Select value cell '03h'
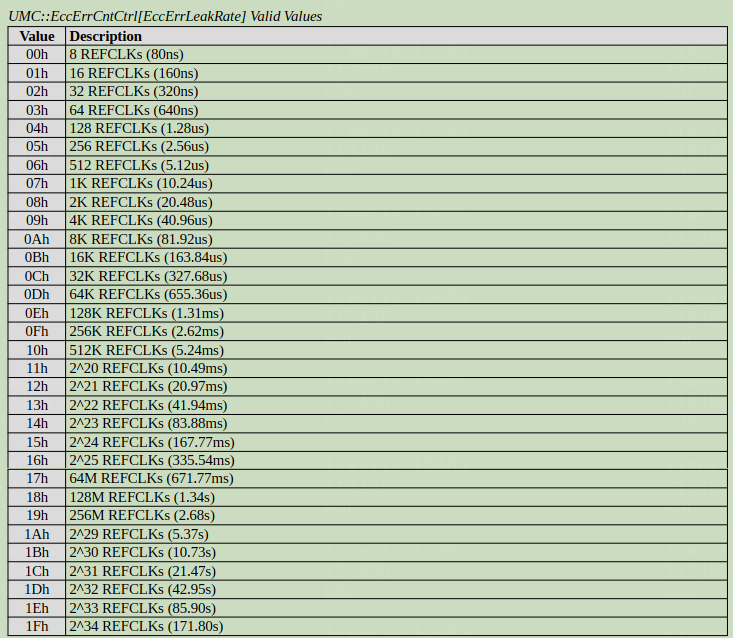The image size is (733, 638). (37, 110)
